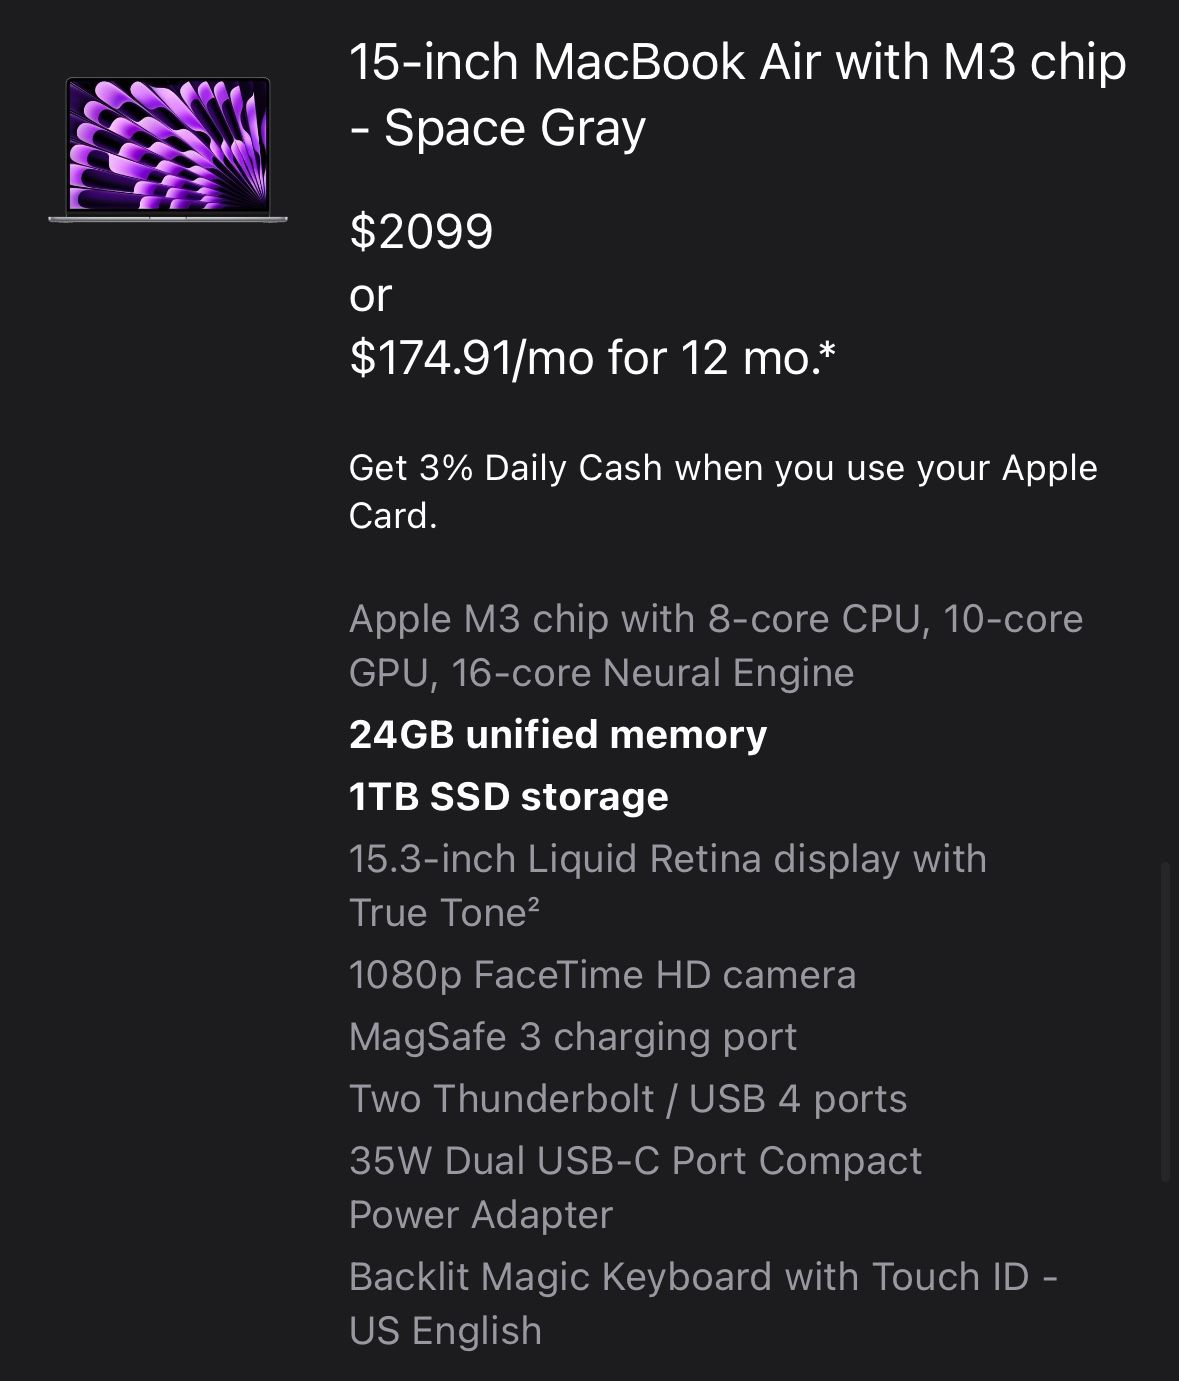
Task: Click the US English keyboard language text
Action: pyautogui.click(x=445, y=1331)
